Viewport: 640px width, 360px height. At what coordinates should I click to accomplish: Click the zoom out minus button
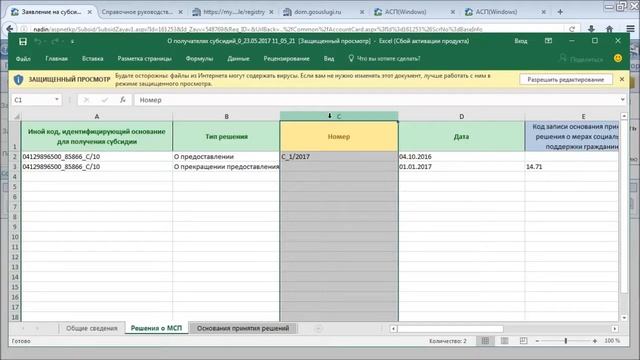tap(538, 341)
